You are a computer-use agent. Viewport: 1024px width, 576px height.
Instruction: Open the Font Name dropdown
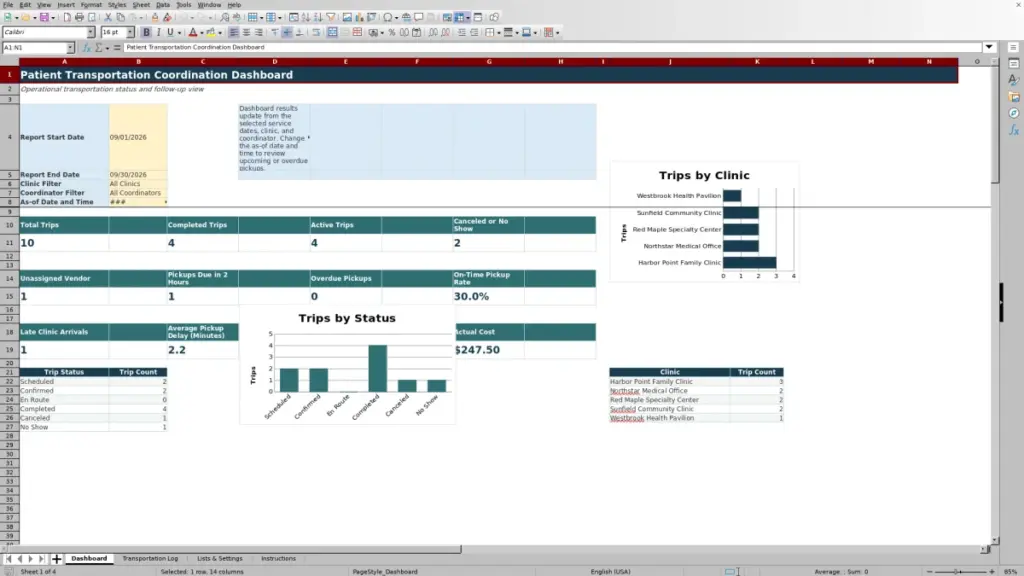(x=90, y=32)
